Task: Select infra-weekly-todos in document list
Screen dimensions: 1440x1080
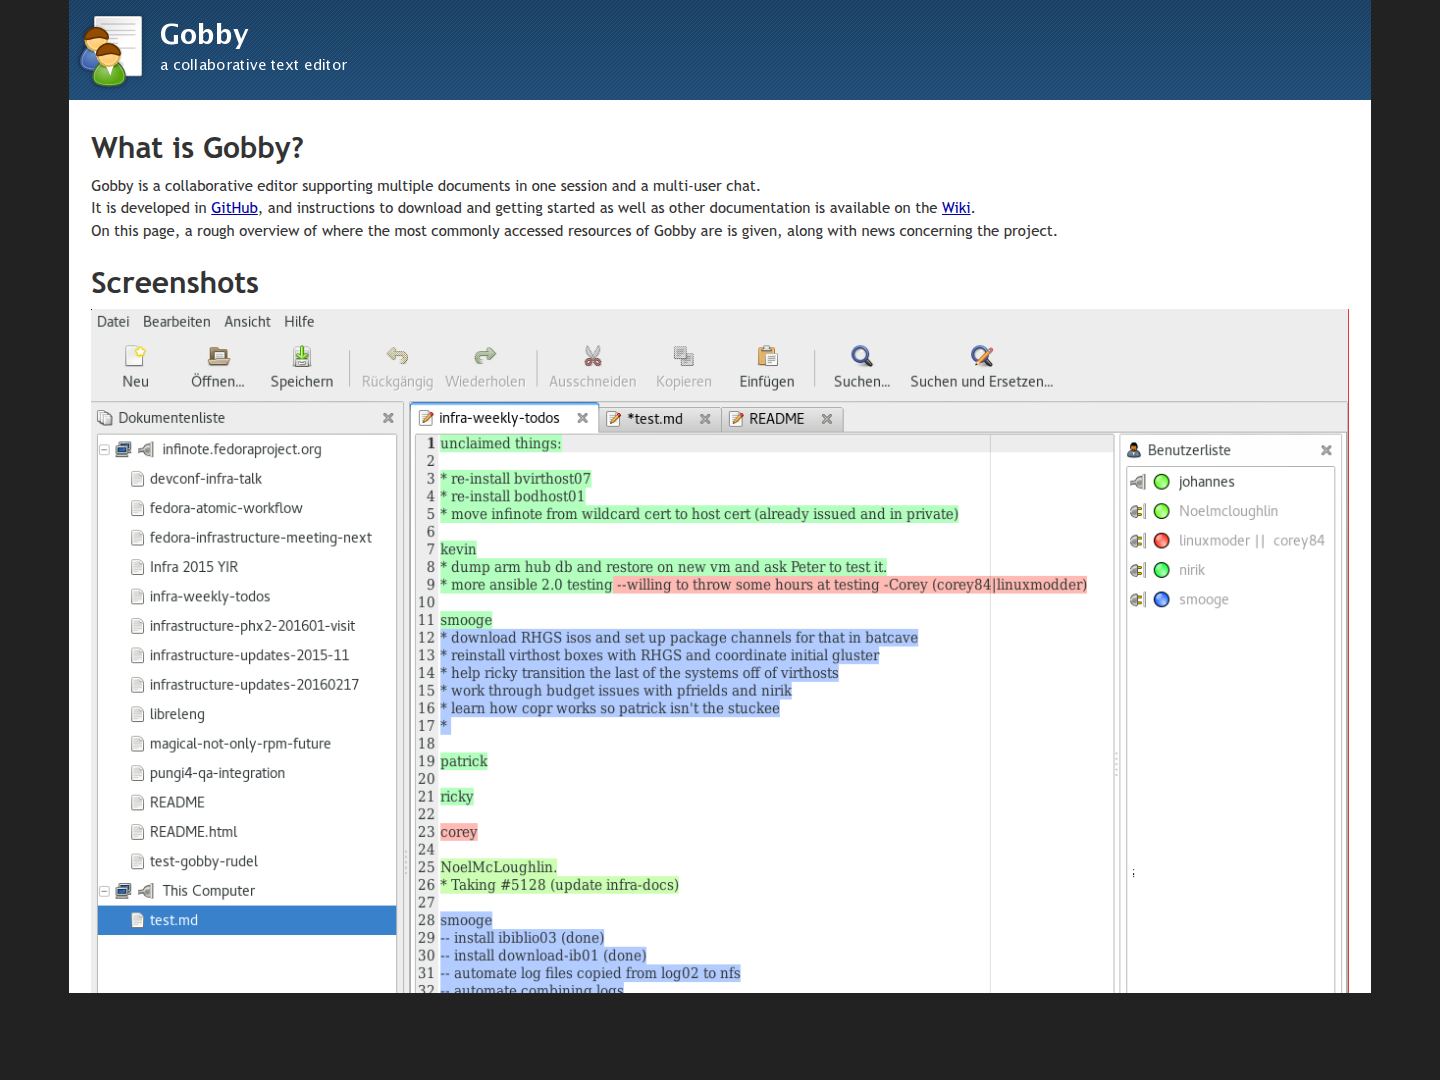Action: (x=210, y=597)
